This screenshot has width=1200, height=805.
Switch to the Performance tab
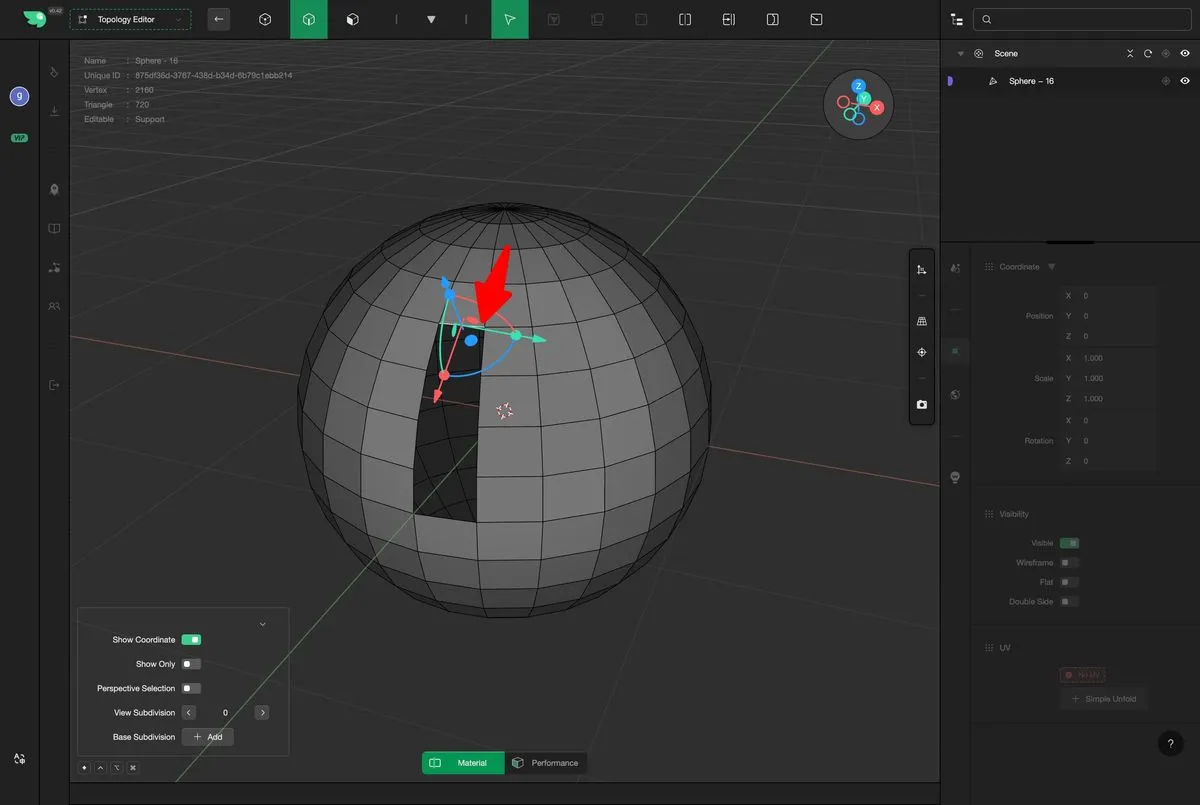(x=545, y=763)
